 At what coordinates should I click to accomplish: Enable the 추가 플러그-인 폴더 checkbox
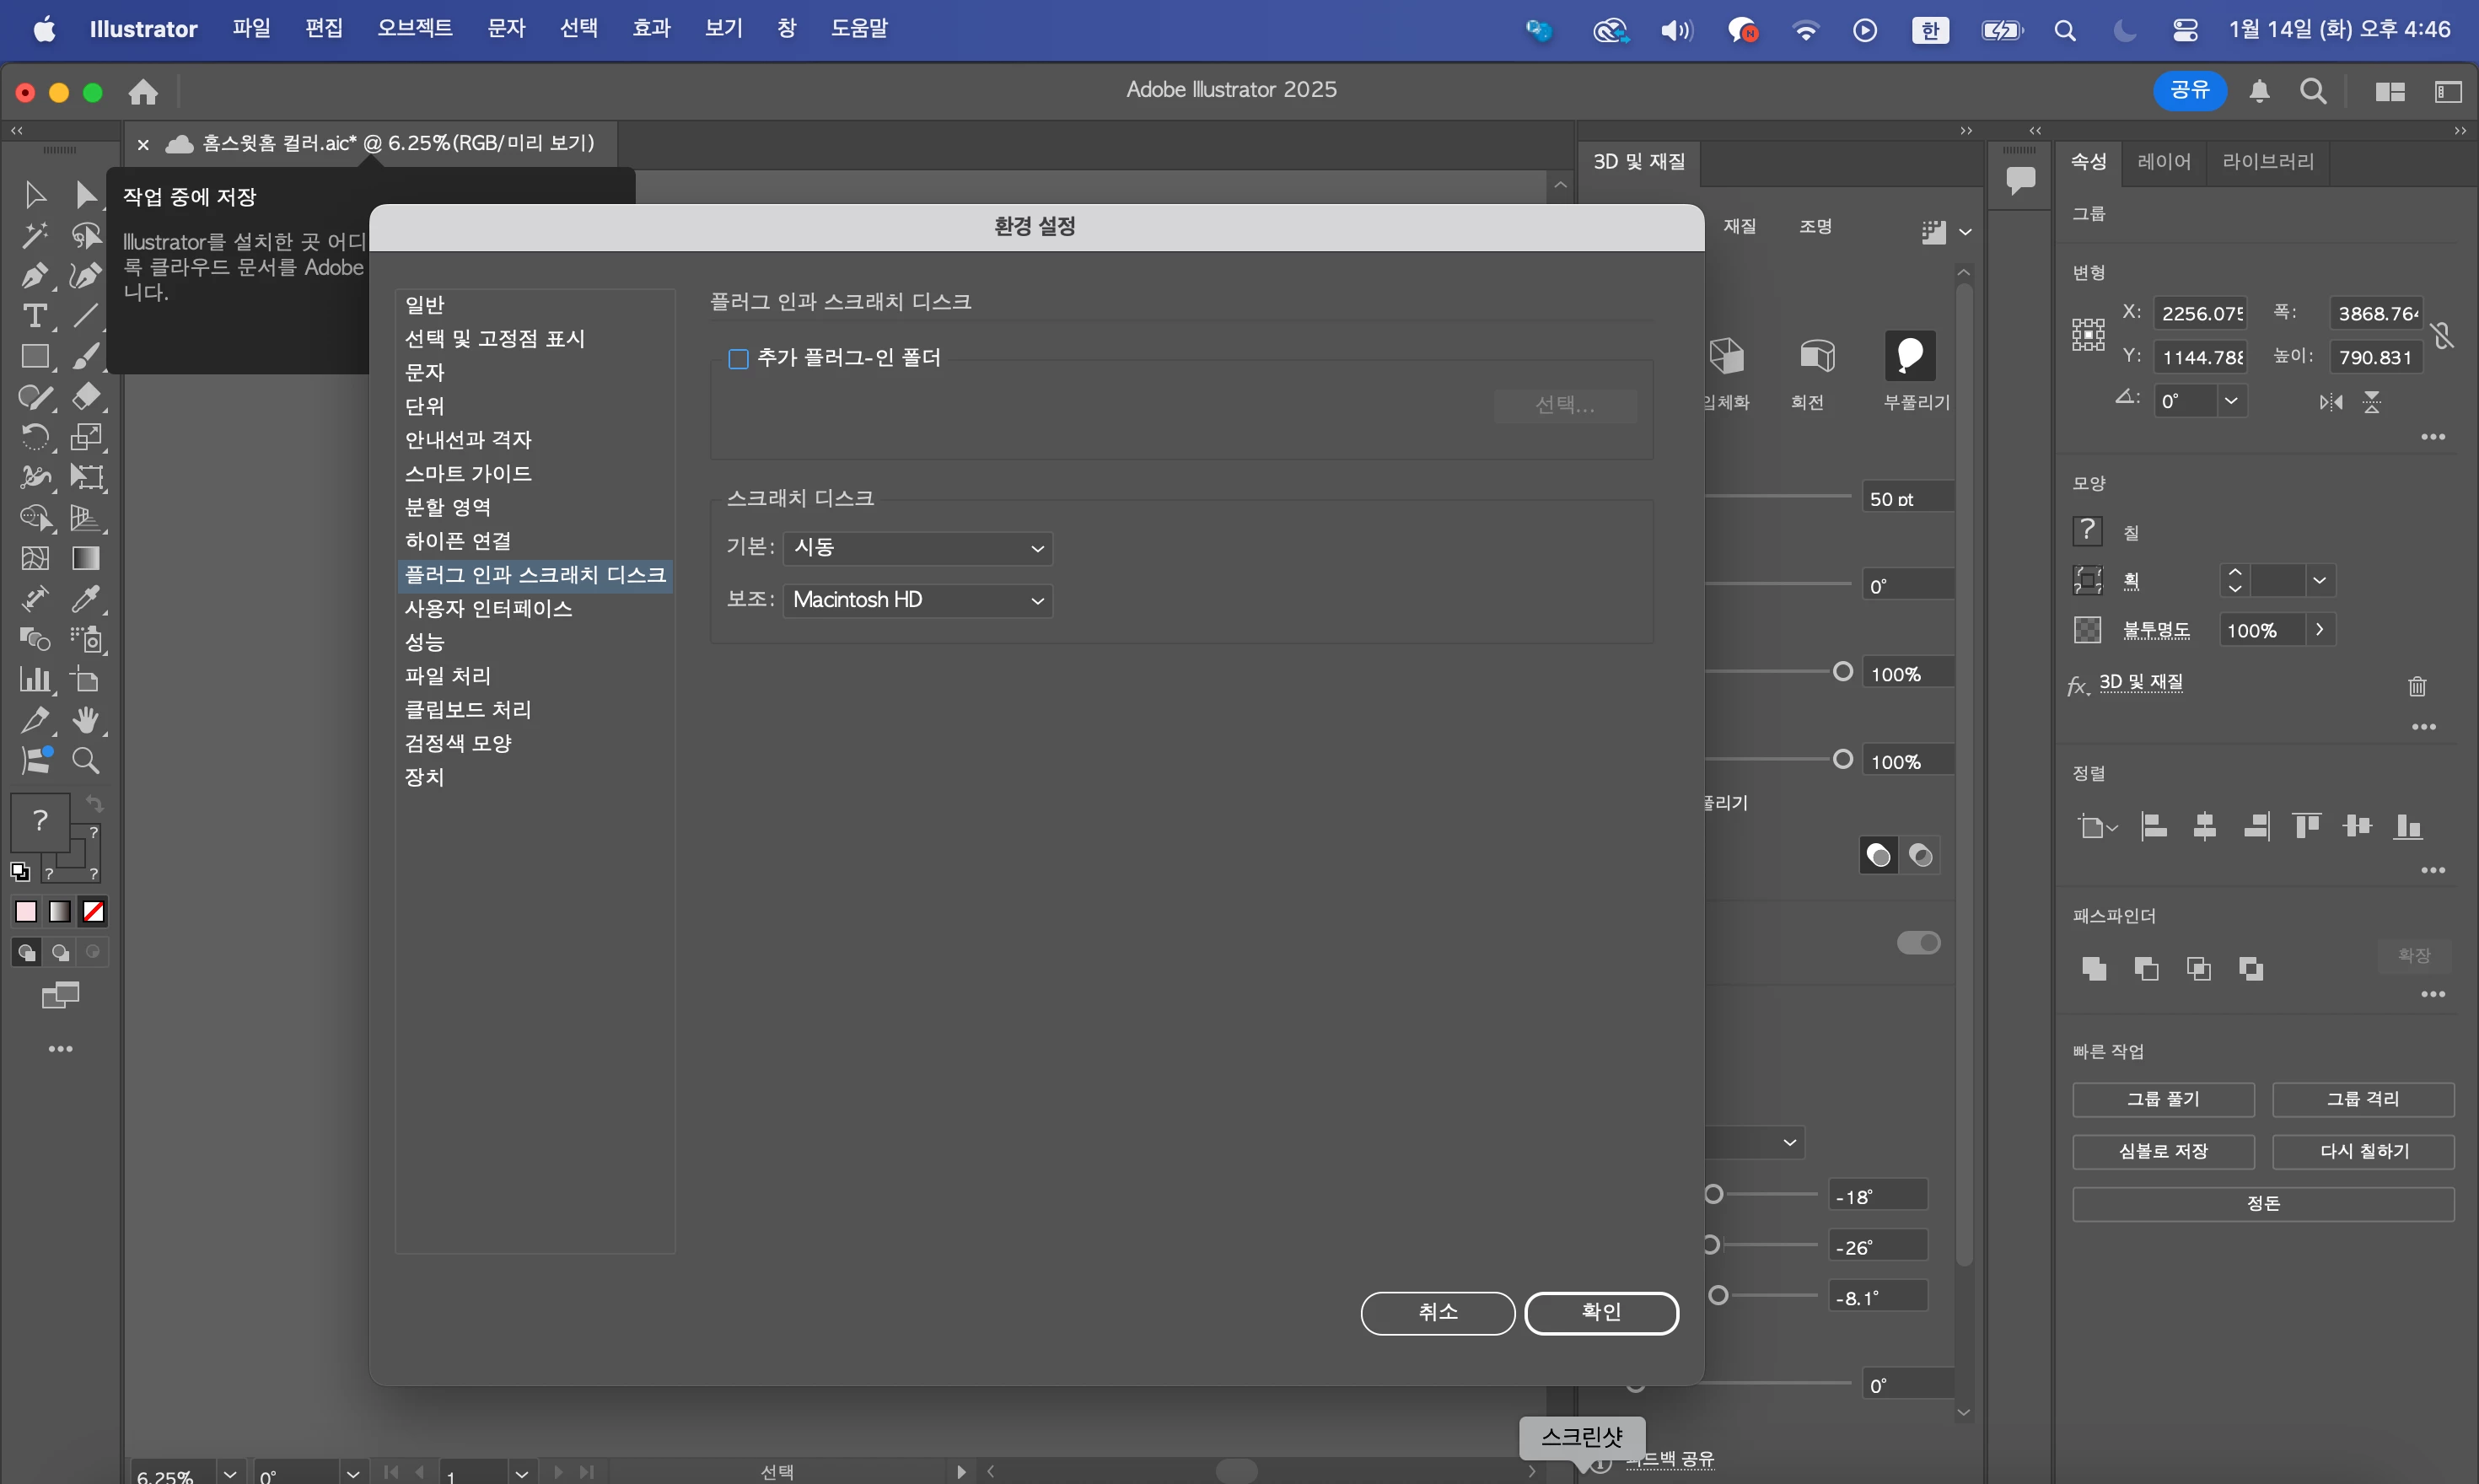click(738, 359)
